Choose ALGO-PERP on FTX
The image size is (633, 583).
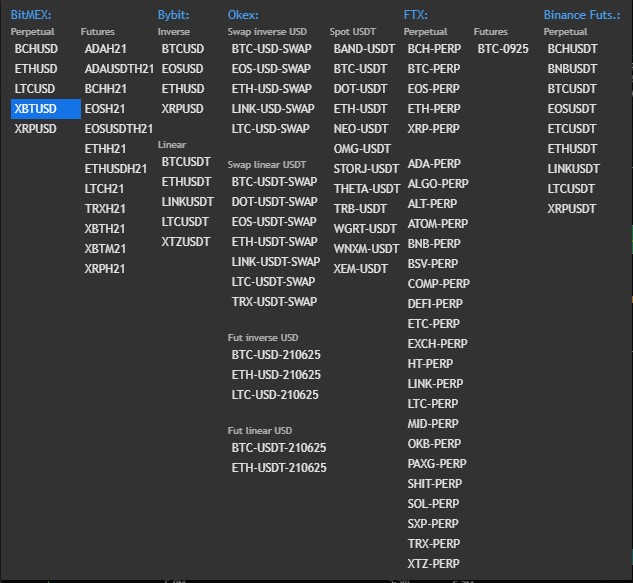pos(438,184)
